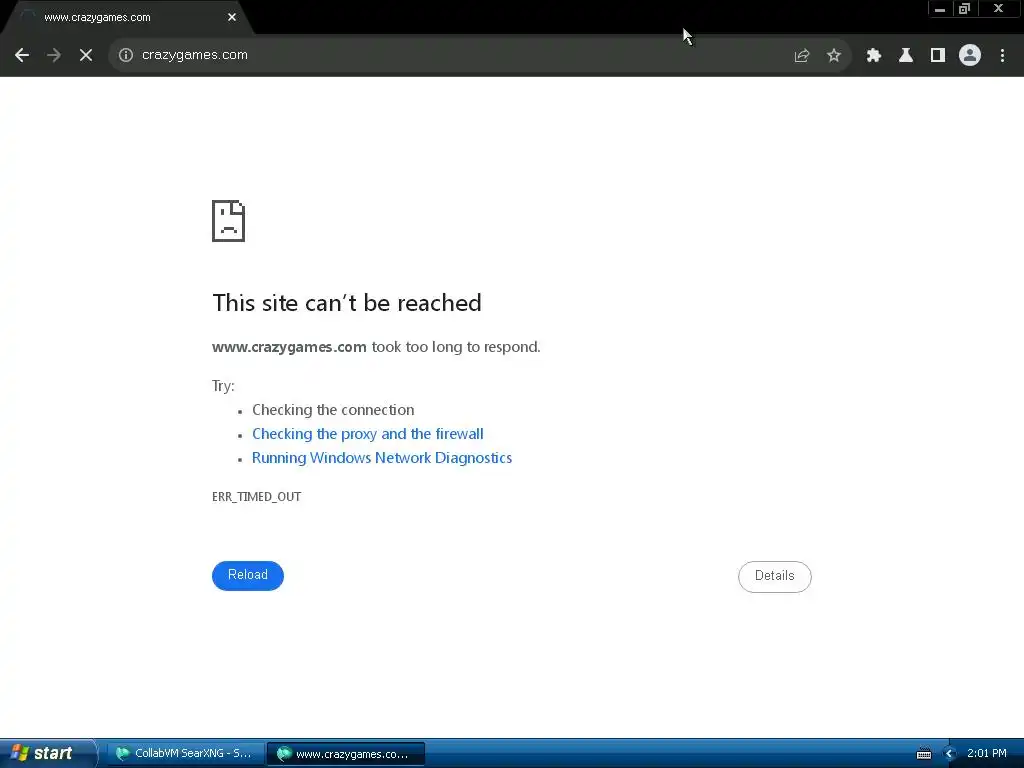Switch to CollabVM SearXNG taskbar window

(185, 754)
